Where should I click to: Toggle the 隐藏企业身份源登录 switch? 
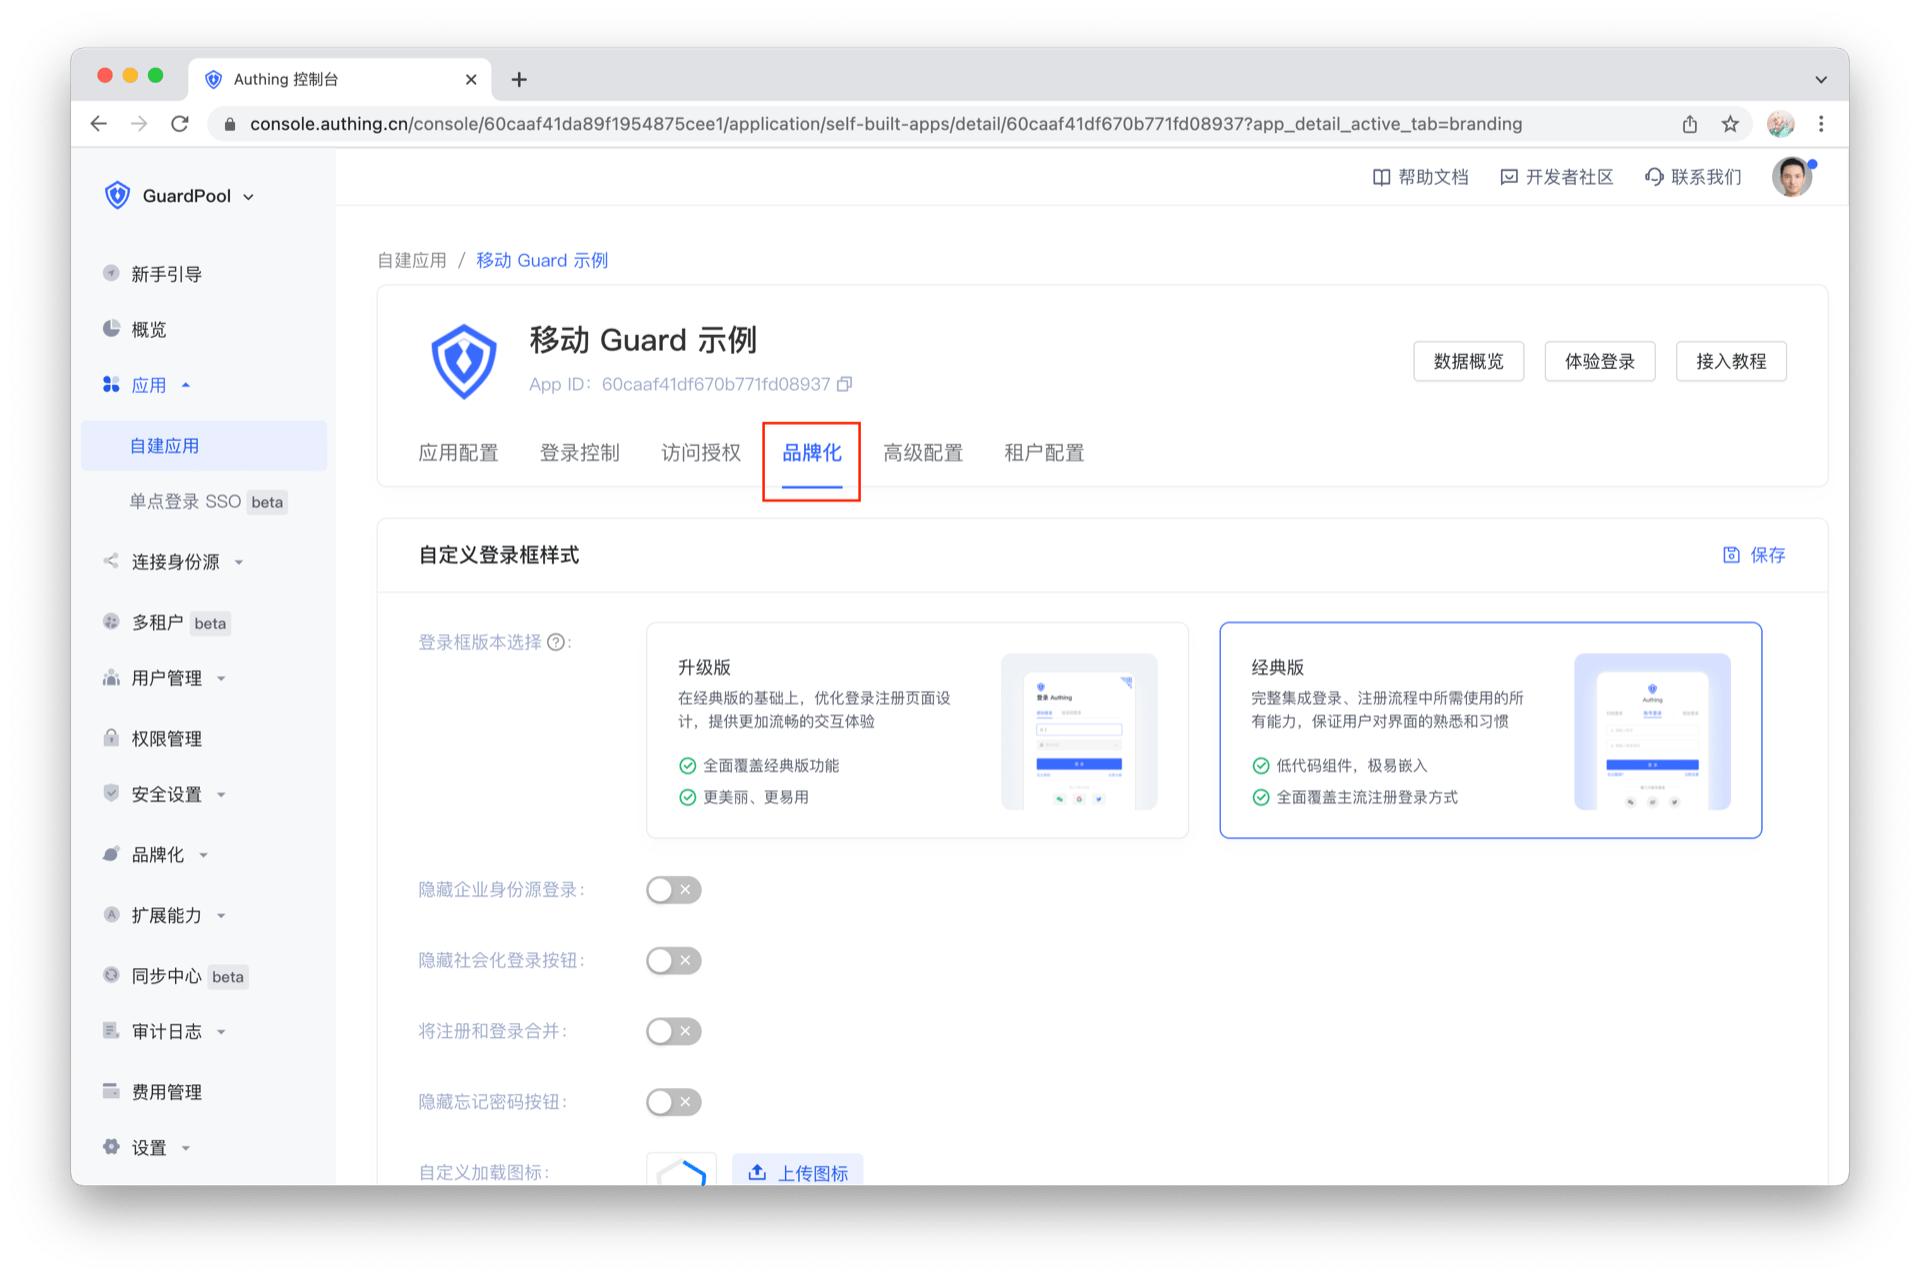(673, 890)
